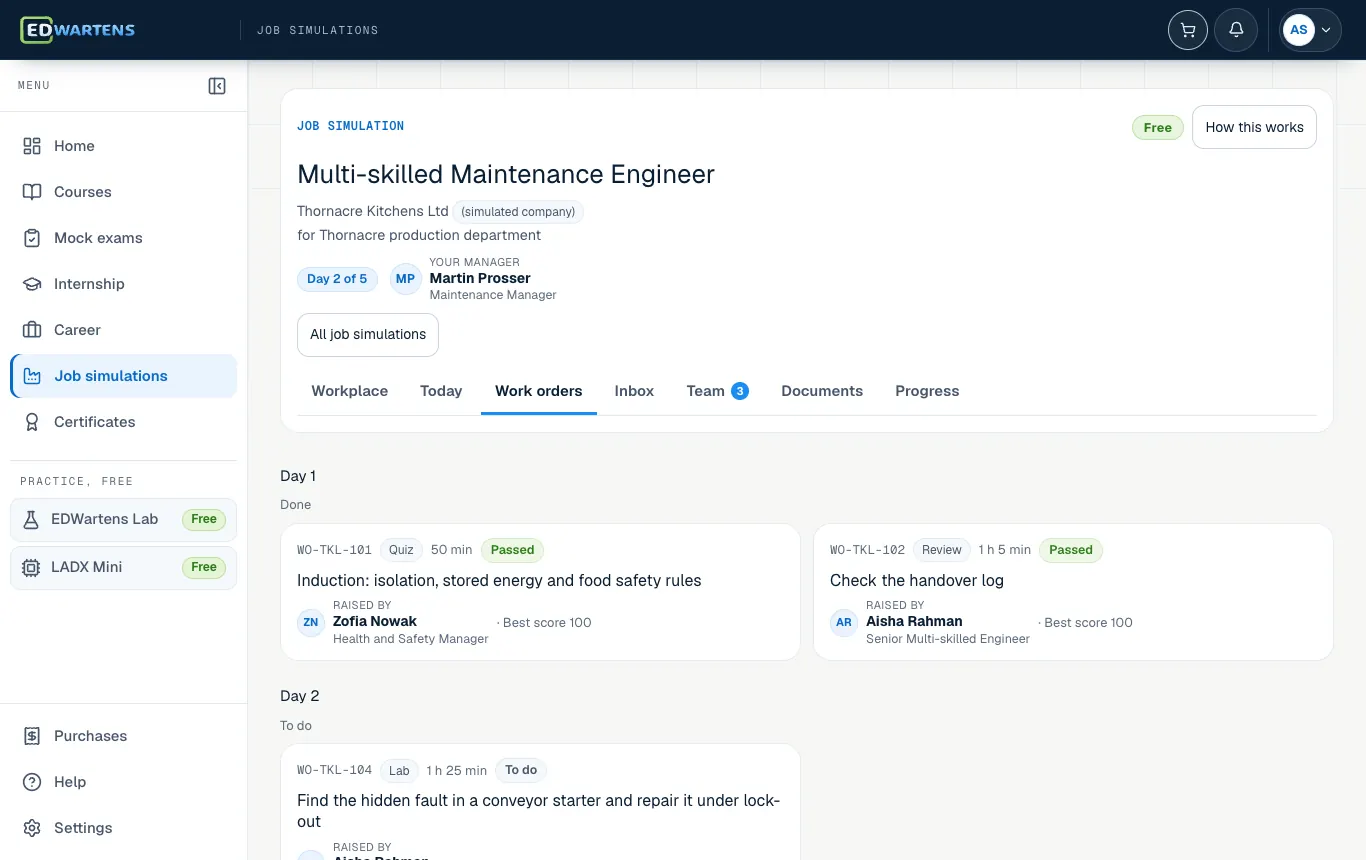Viewport: 1366px width, 860px height.
Task: Click the Courses book icon
Action: [x=32, y=192]
